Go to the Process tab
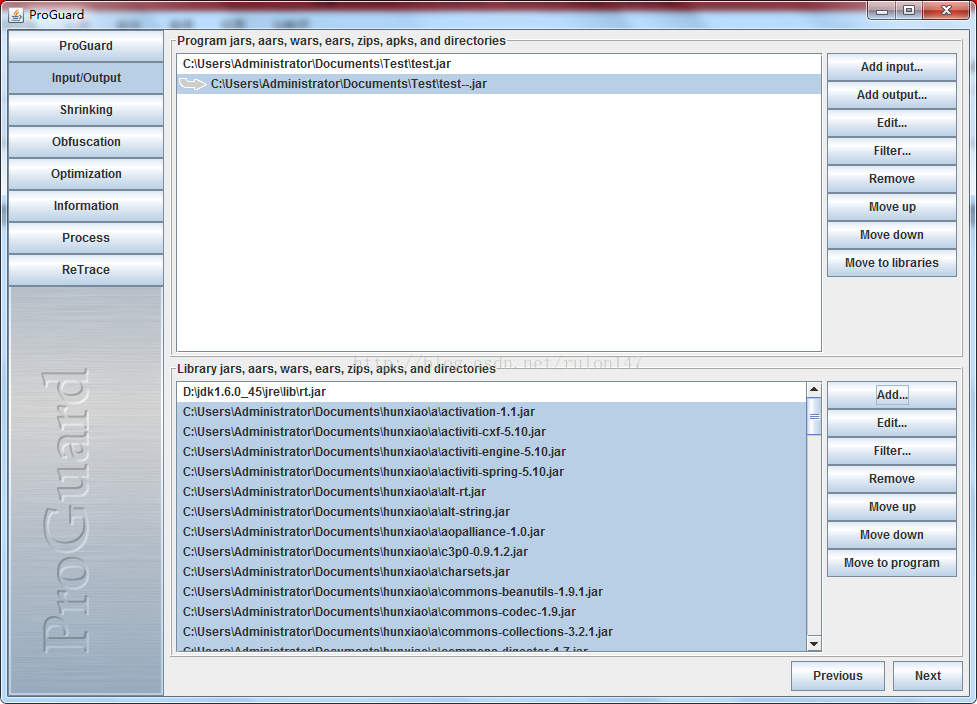 86,238
